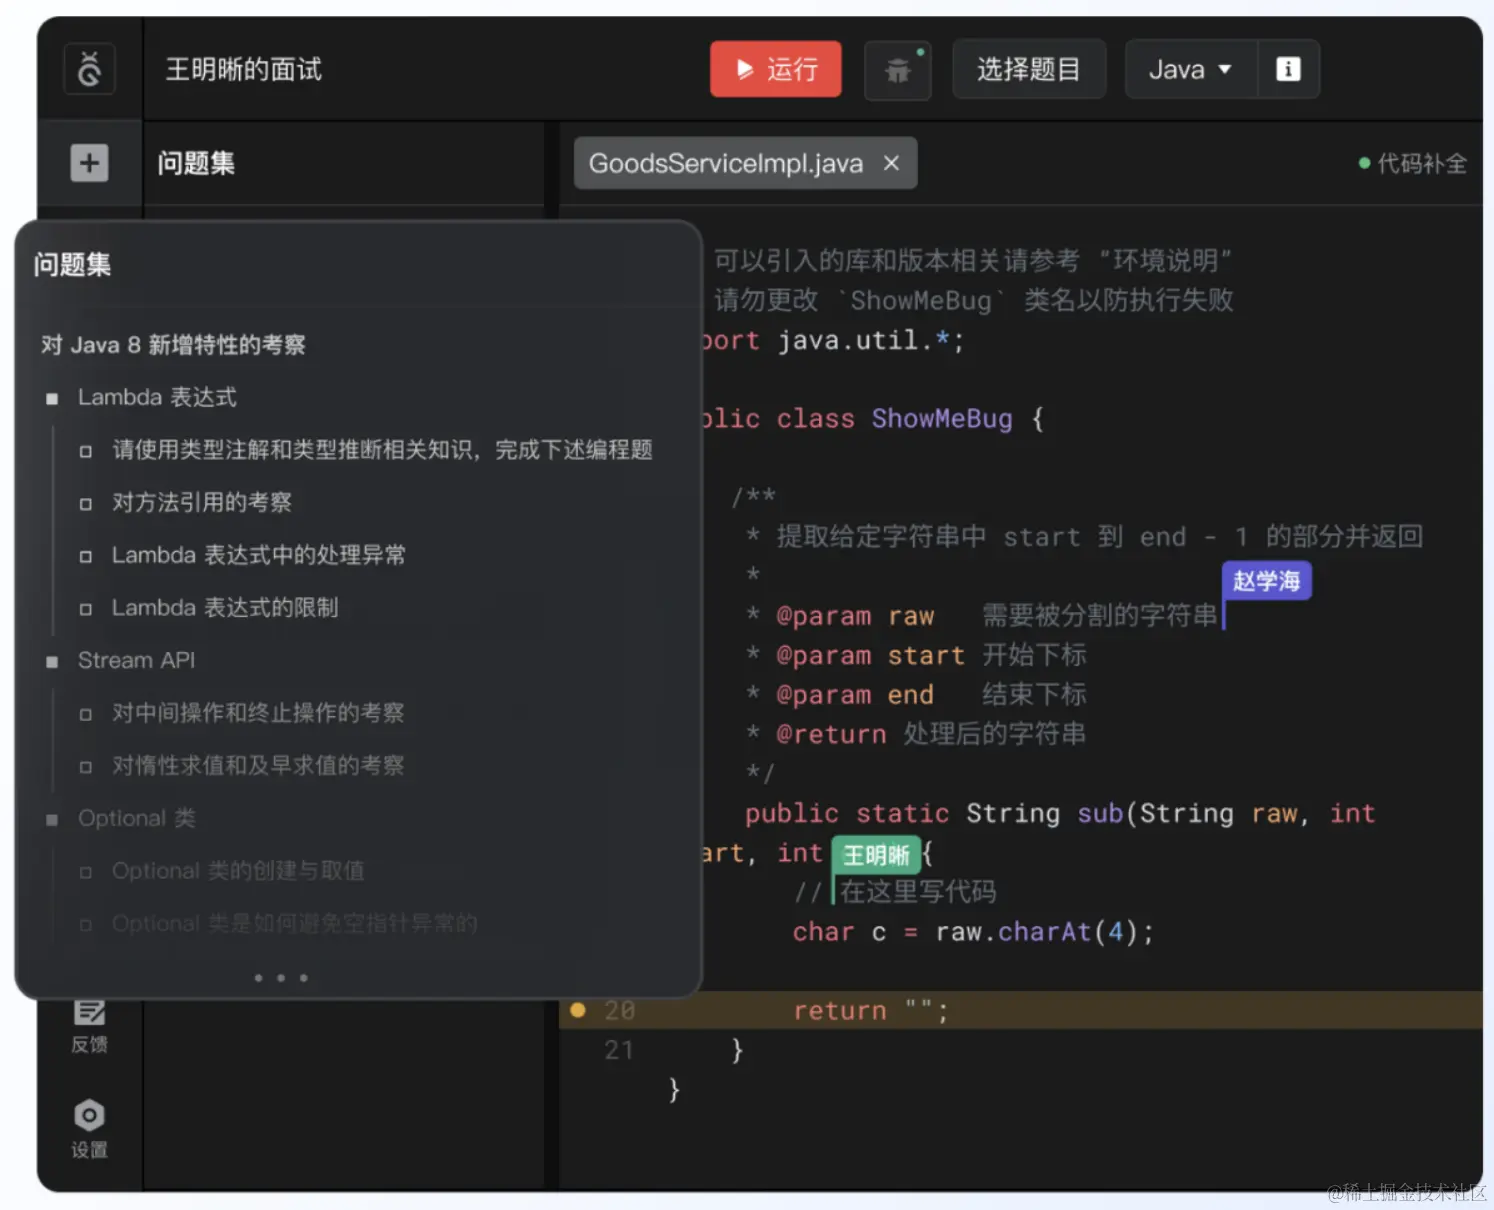This screenshot has height=1210, width=1494.
Task: Click 选择题目 button
Action: click(1029, 69)
